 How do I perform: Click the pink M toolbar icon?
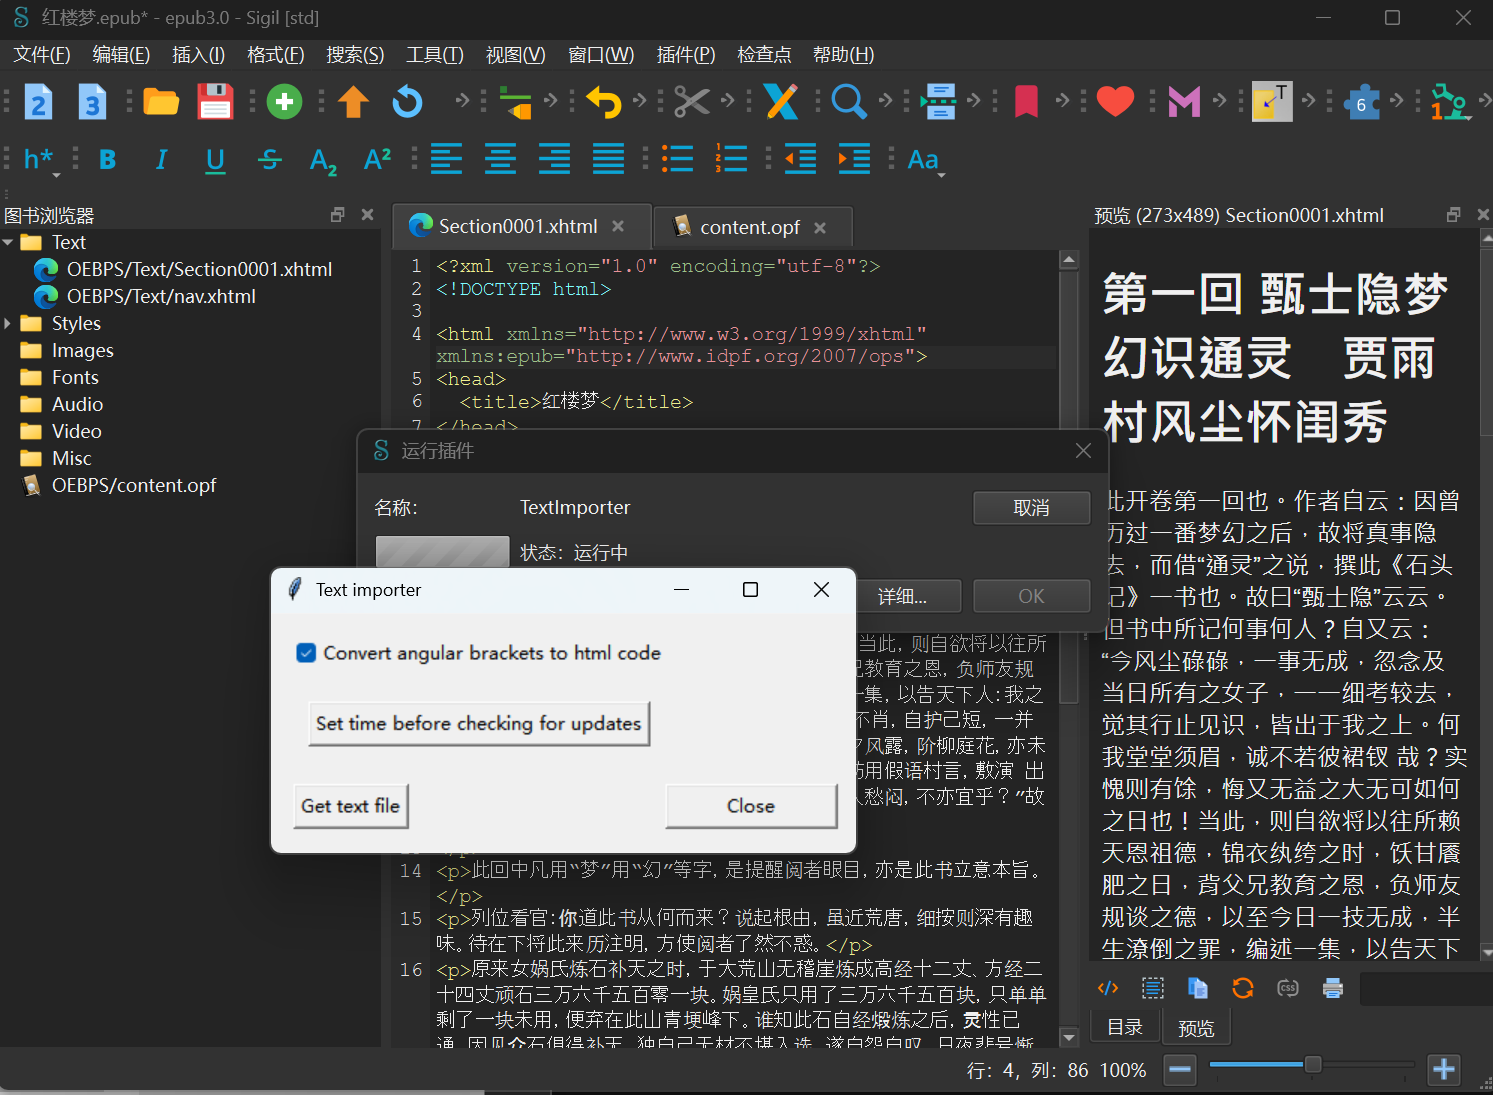1184,102
